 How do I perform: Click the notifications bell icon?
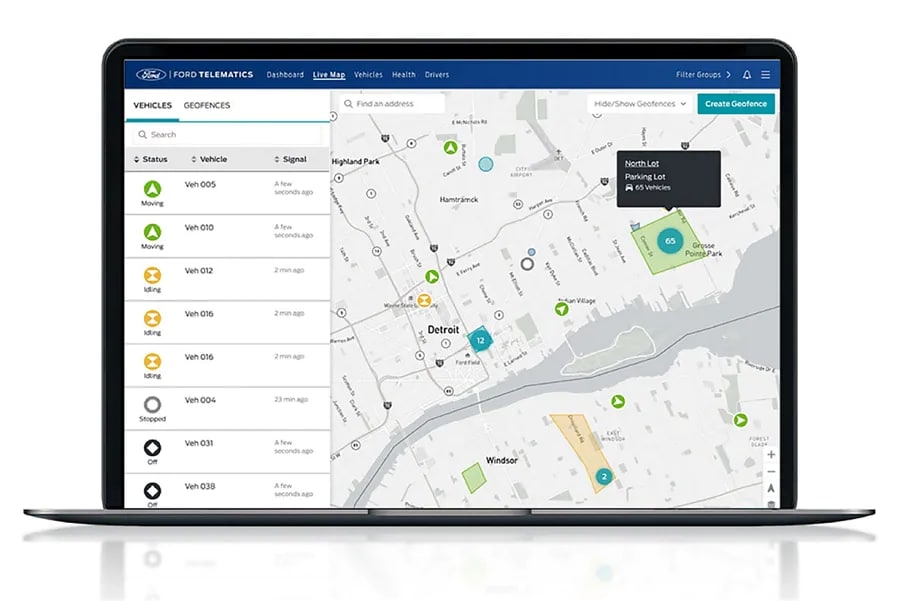pyautogui.click(x=747, y=75)
